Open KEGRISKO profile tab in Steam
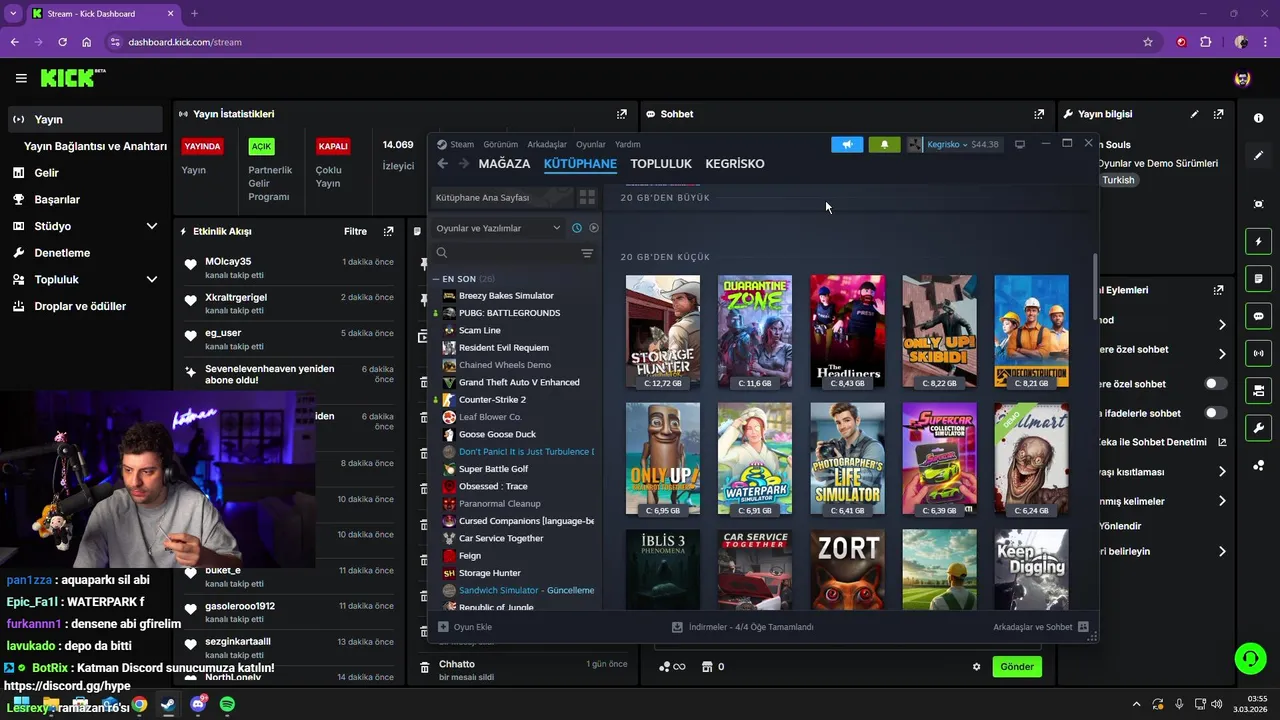 [735, 164]
